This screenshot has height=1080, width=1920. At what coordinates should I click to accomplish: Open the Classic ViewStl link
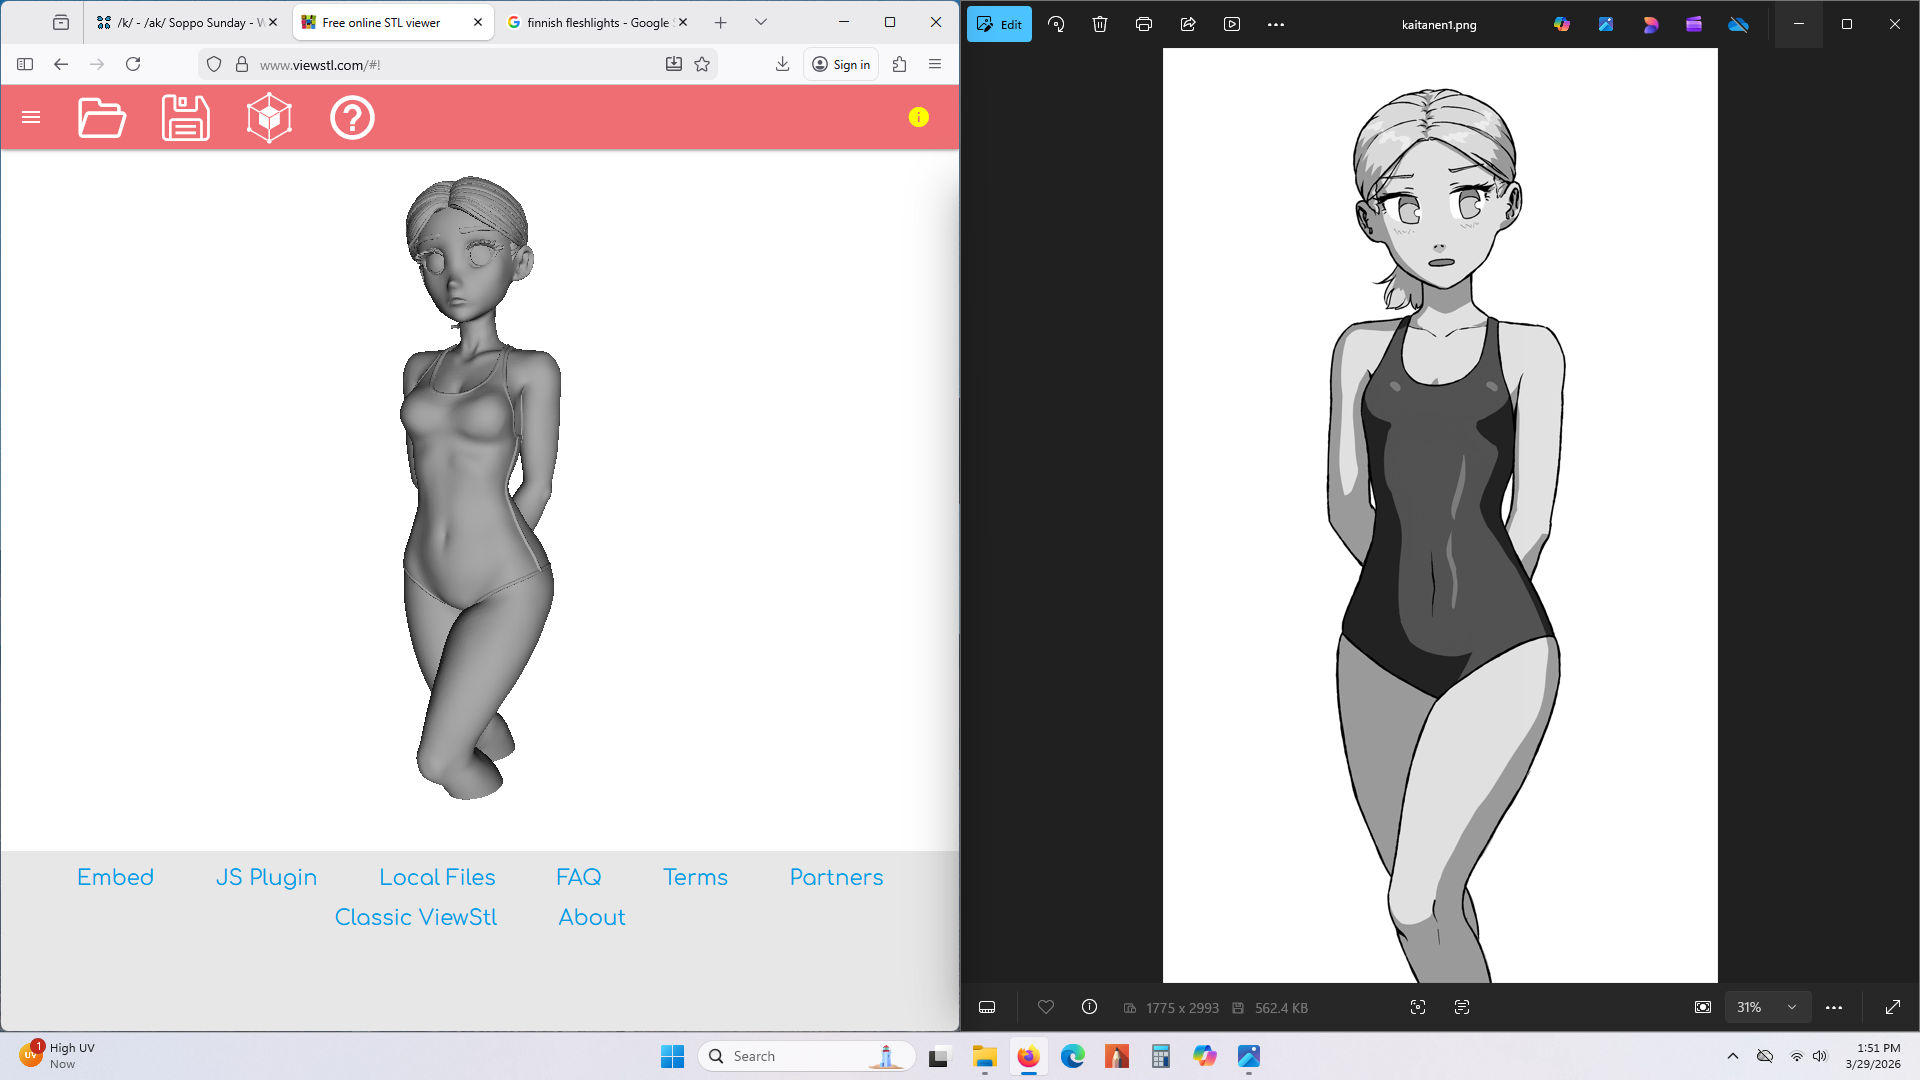415,917
